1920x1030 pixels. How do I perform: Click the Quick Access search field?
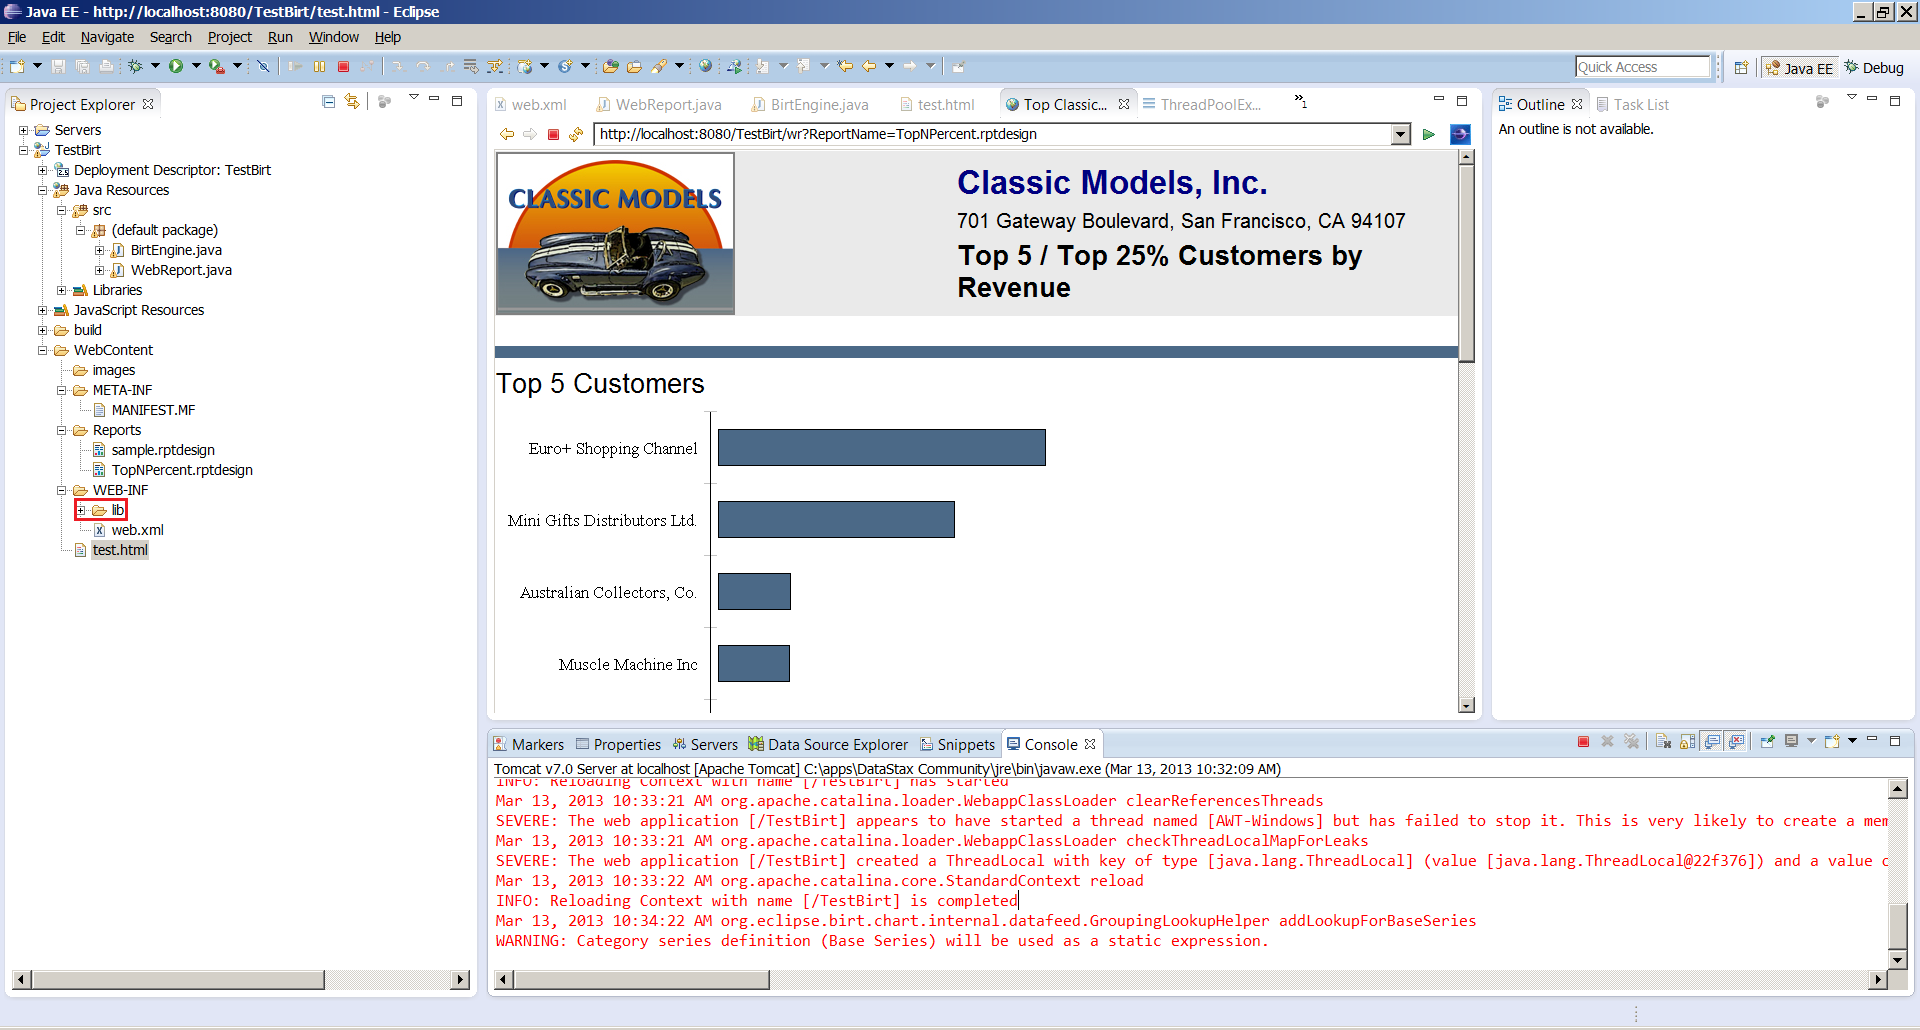pyautogui.click(x=1643, y=67)
